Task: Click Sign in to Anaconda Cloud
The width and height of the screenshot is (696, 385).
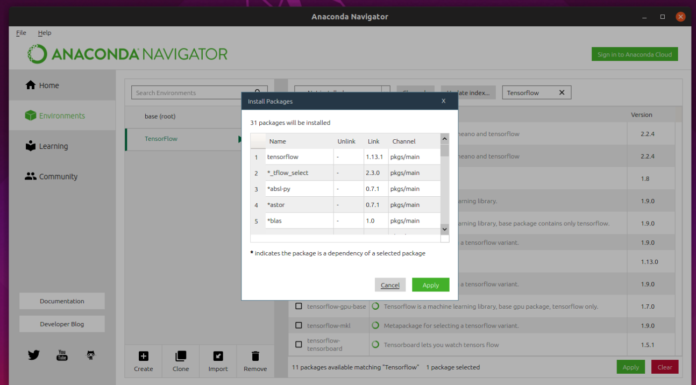Action: pyautogui.click(x=634, y=54)
